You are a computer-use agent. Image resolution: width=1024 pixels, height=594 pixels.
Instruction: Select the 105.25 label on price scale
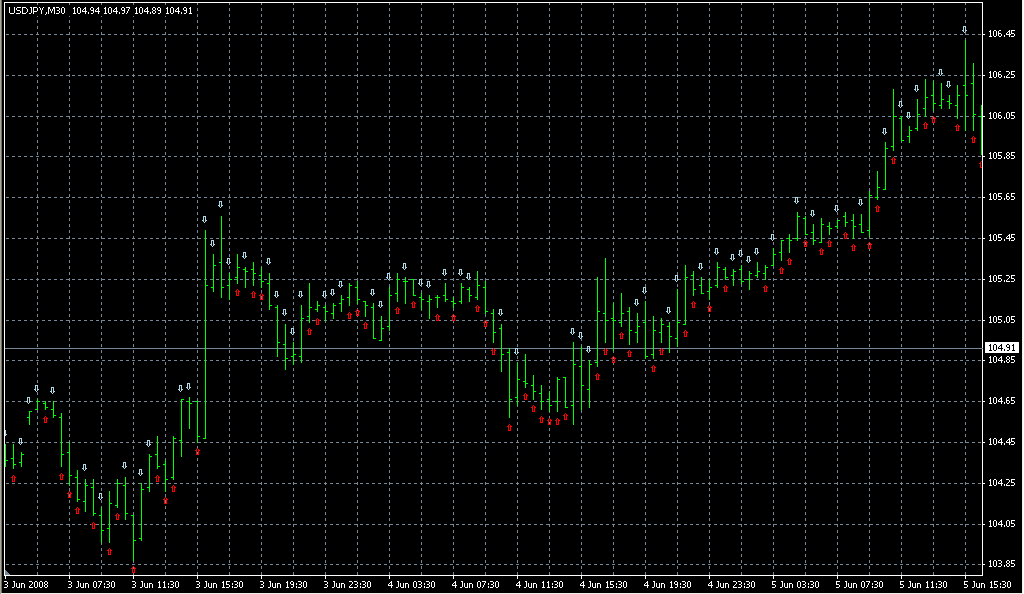[x=1001, y=279]
